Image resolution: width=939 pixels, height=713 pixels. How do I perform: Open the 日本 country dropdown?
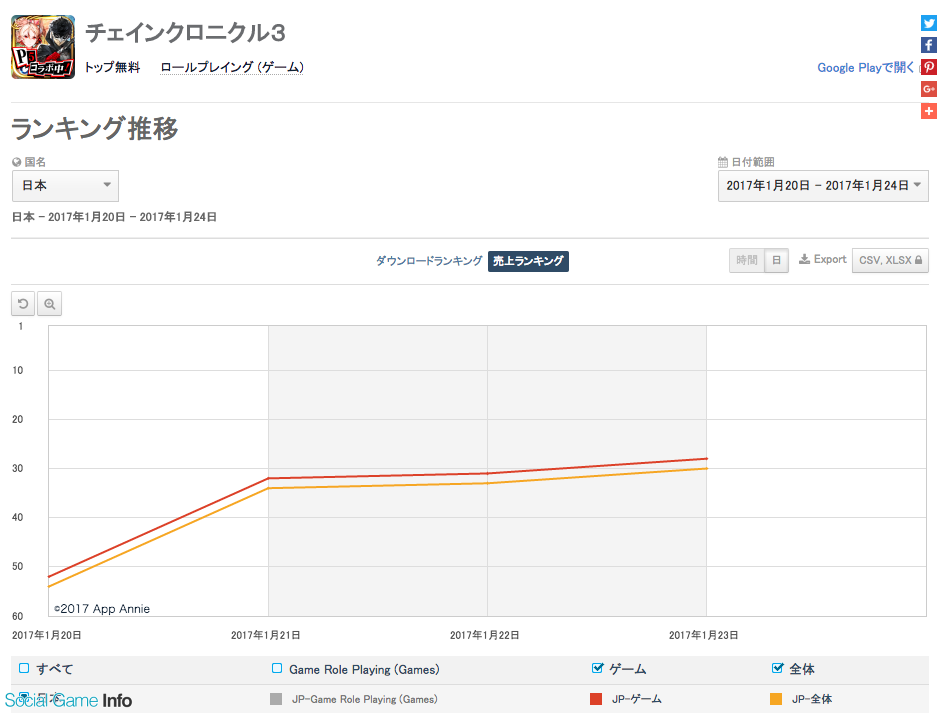point(65,186)
